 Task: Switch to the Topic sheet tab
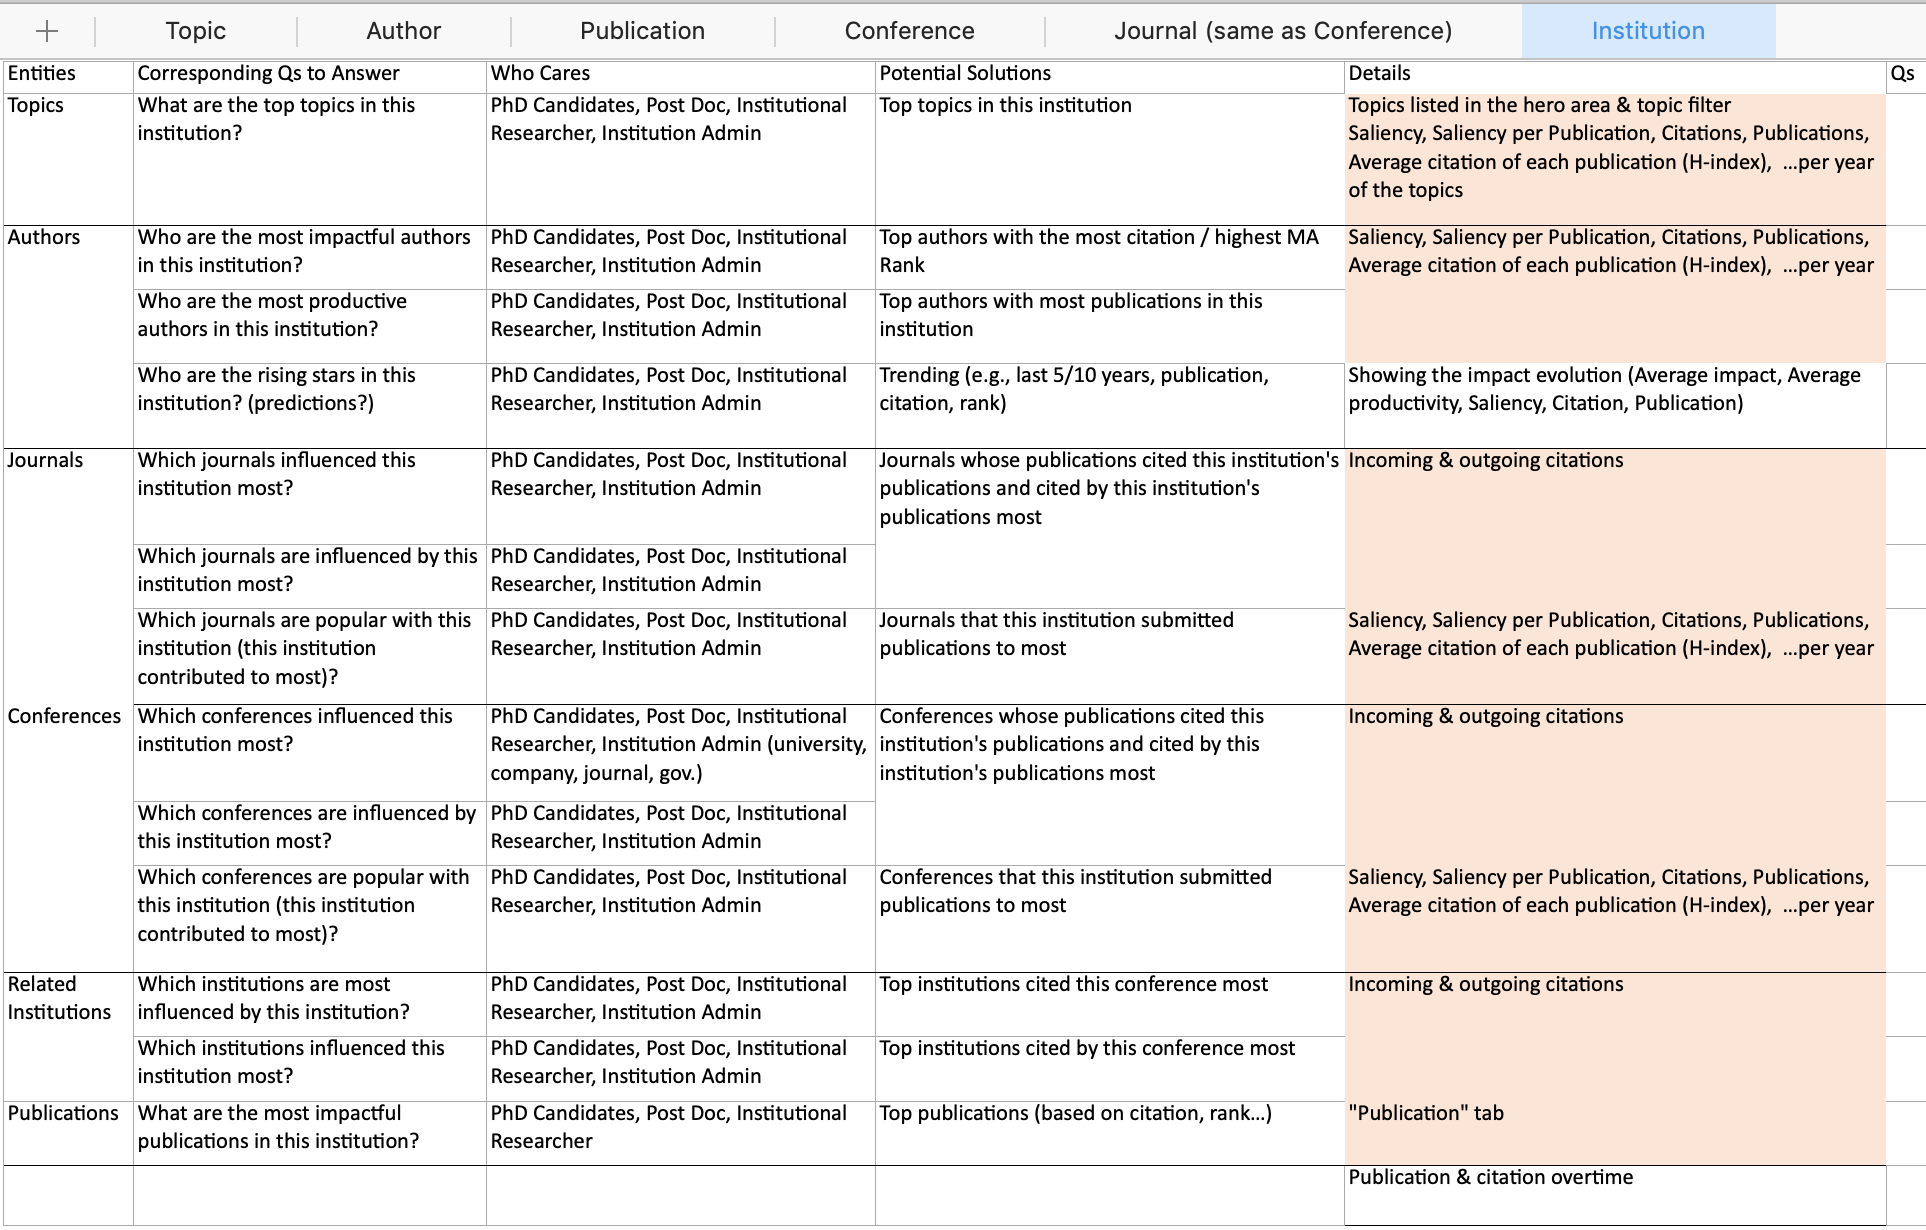196,31
